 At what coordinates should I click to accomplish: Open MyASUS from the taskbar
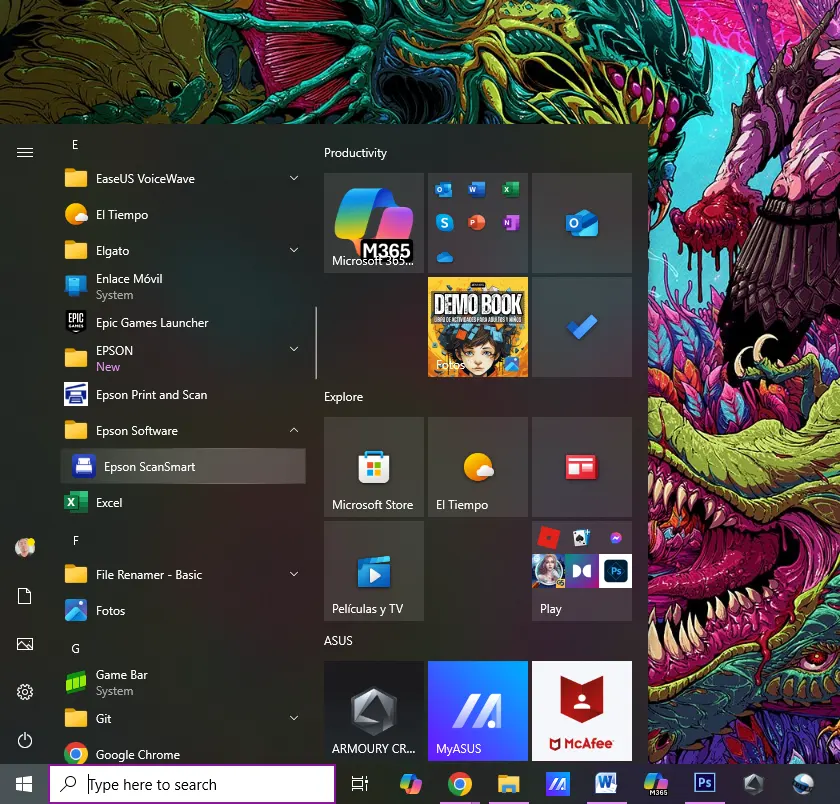point(558,784)
